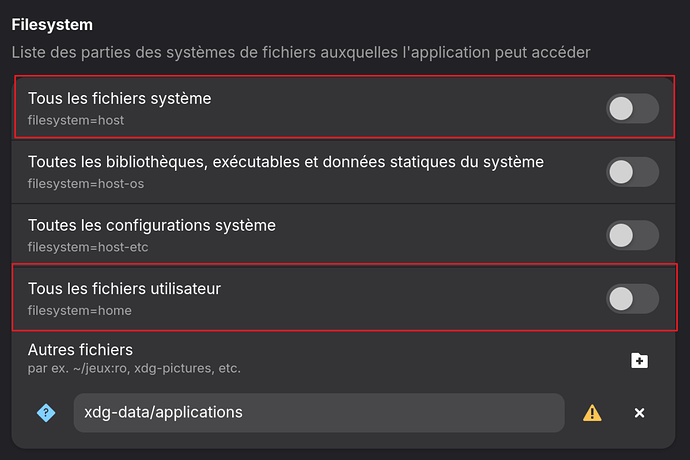This screenshot has height=460, width=690.
Task: Remove the xdg-data/applications entry
Action: [640, 413]
